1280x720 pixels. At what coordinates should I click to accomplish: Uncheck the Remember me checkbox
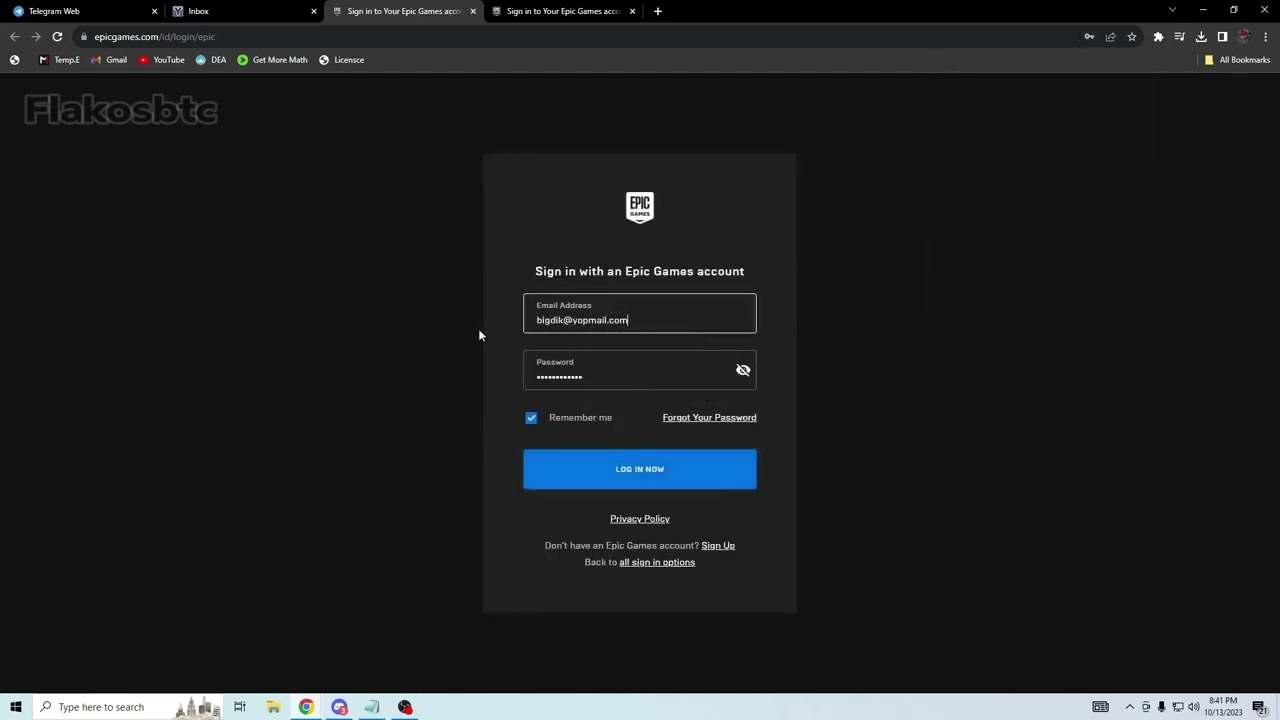(x=531, y=418)
